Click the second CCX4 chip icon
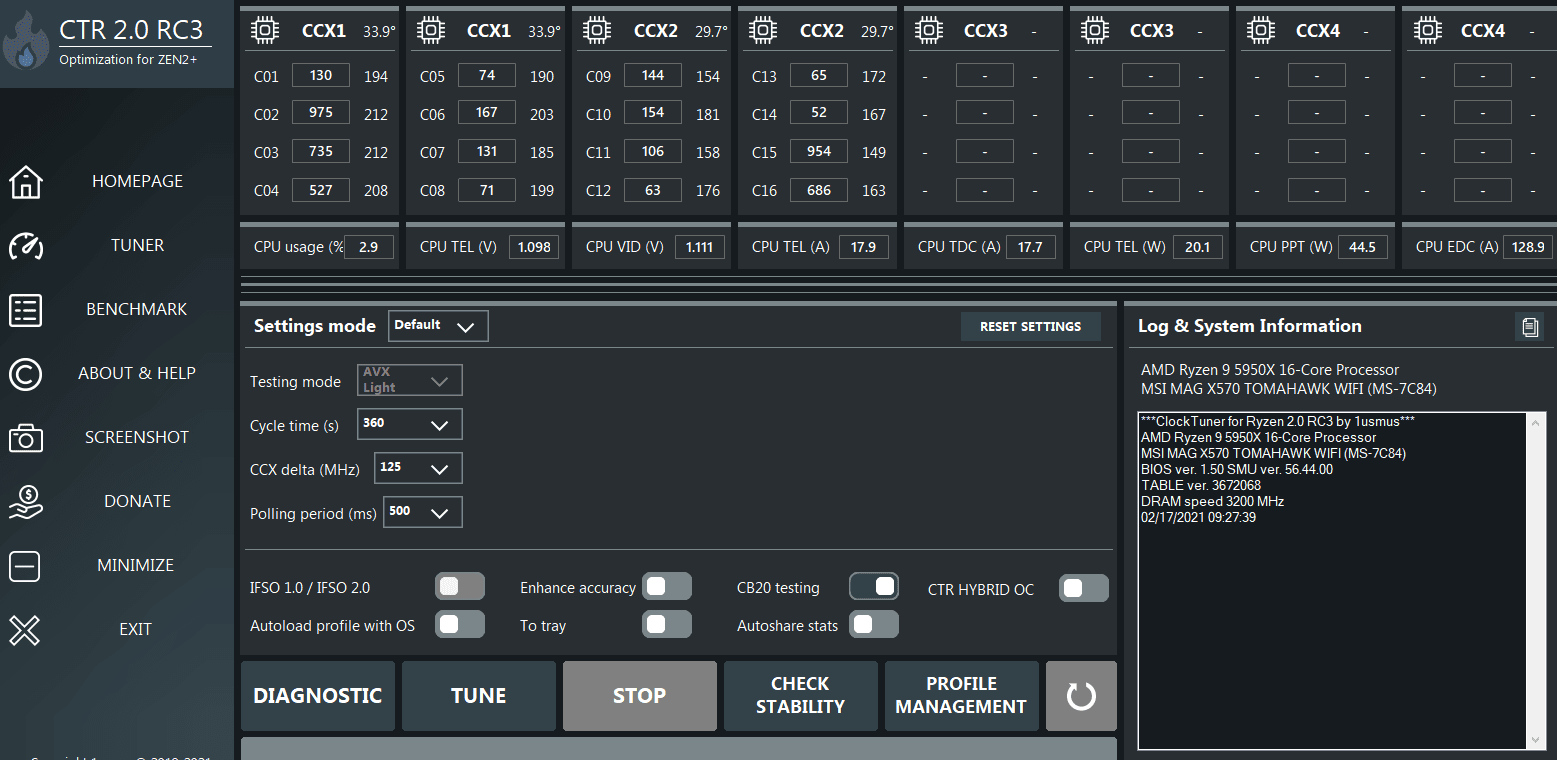The image size is (1557, 760). (1428, 31)
